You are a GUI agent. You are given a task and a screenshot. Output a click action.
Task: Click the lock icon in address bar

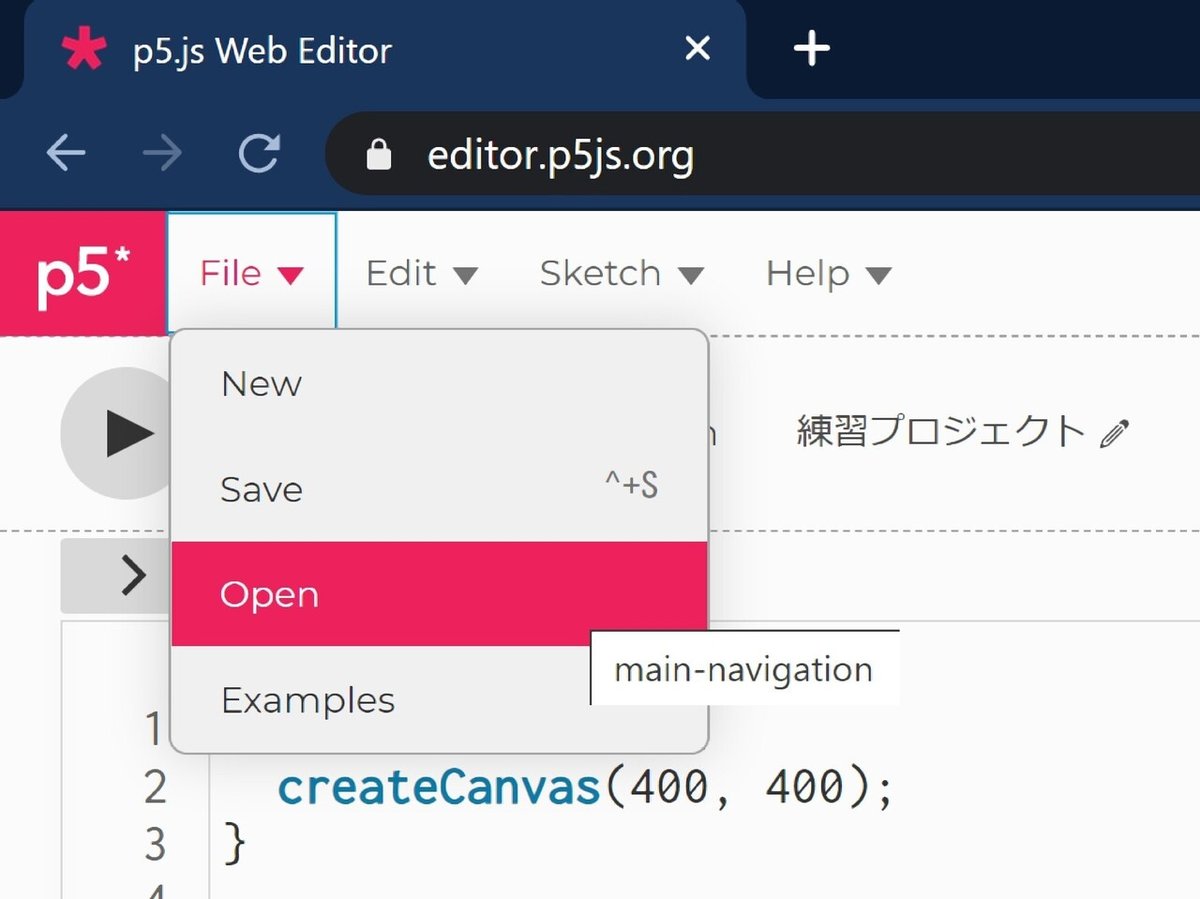click(x=379, y=155)
